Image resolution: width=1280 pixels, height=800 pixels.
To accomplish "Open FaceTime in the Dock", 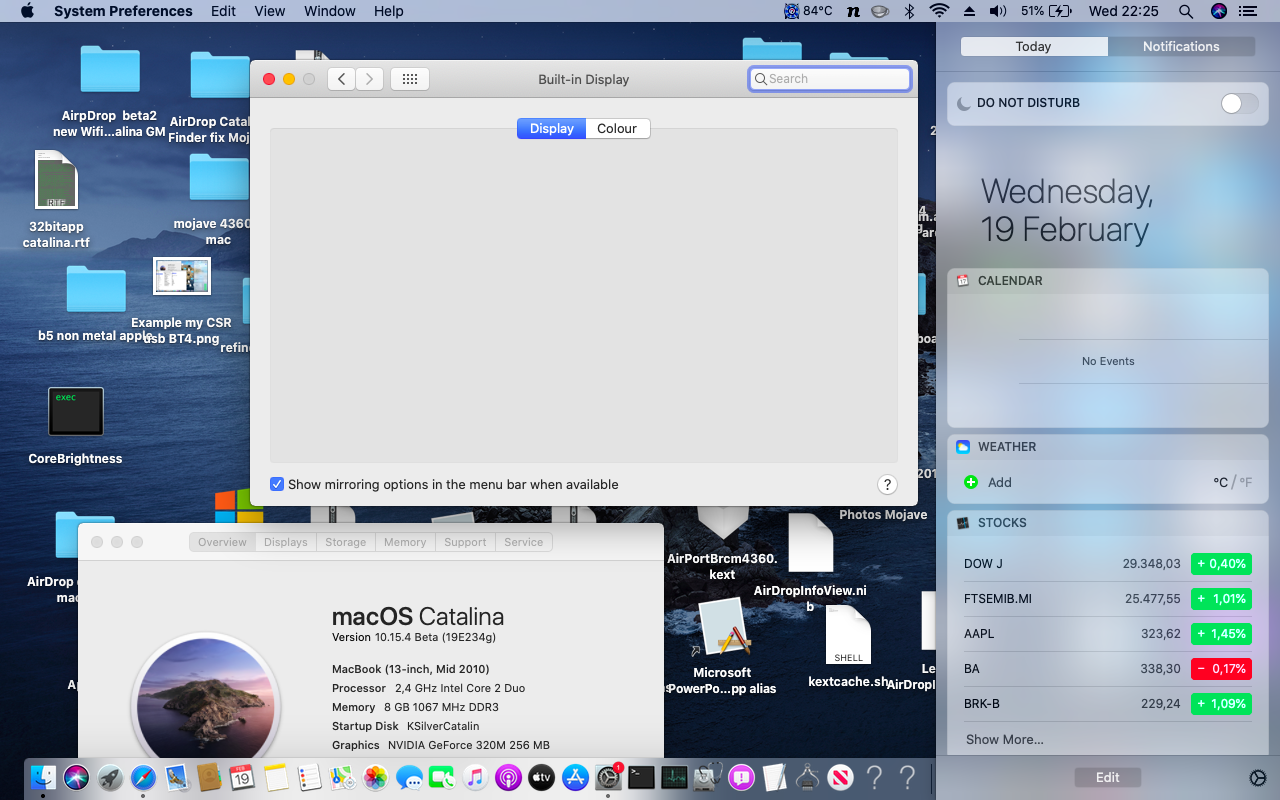I will tap(442, 777).
